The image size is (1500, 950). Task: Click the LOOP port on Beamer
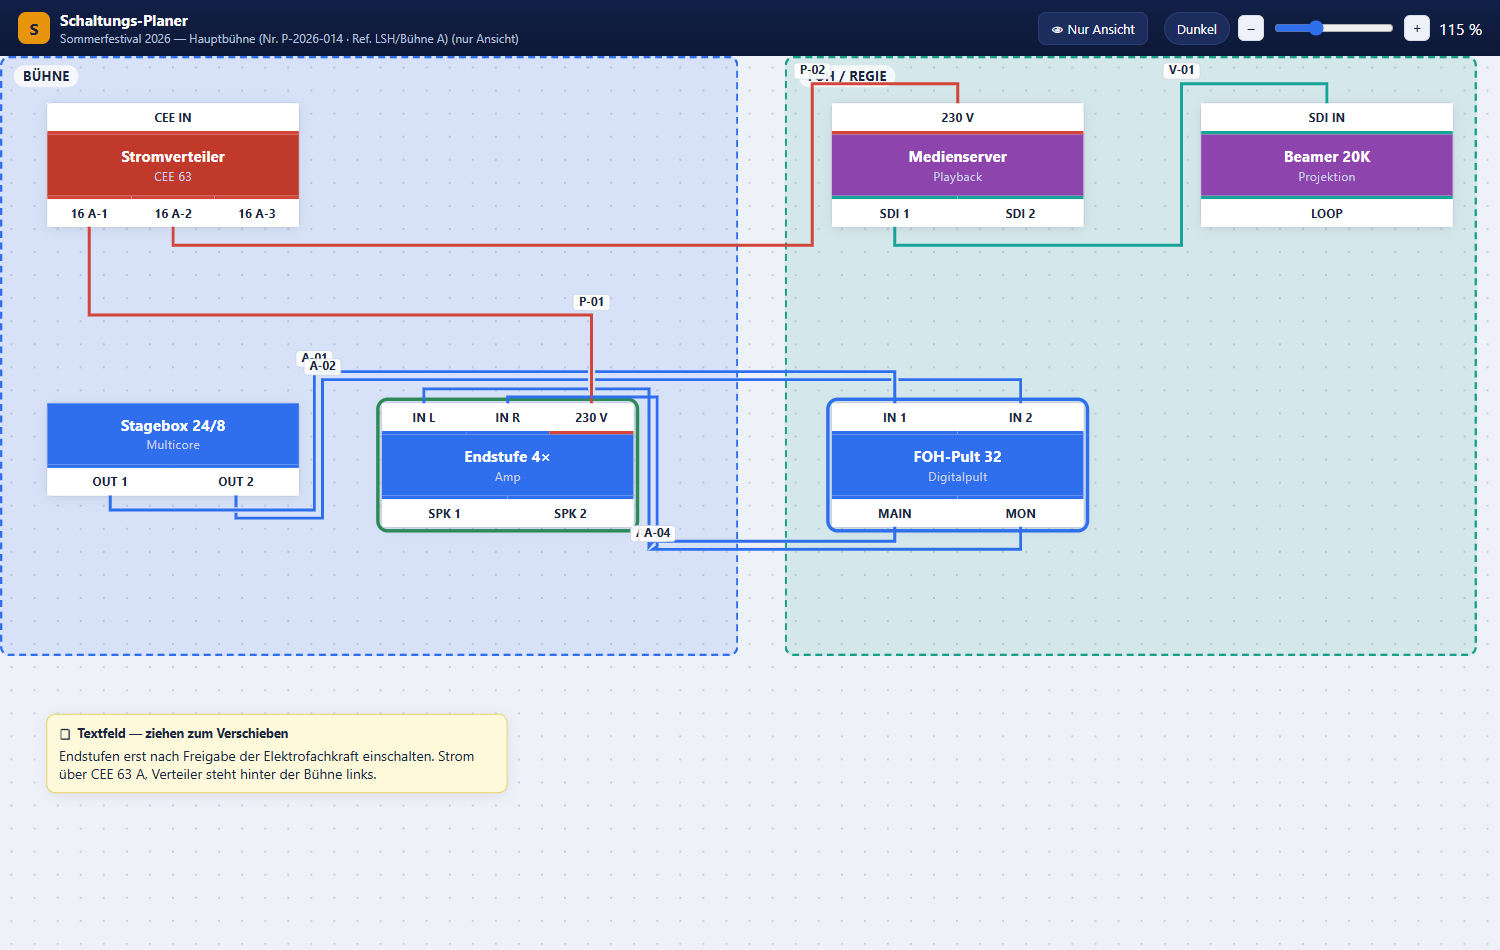(1327, 213)
